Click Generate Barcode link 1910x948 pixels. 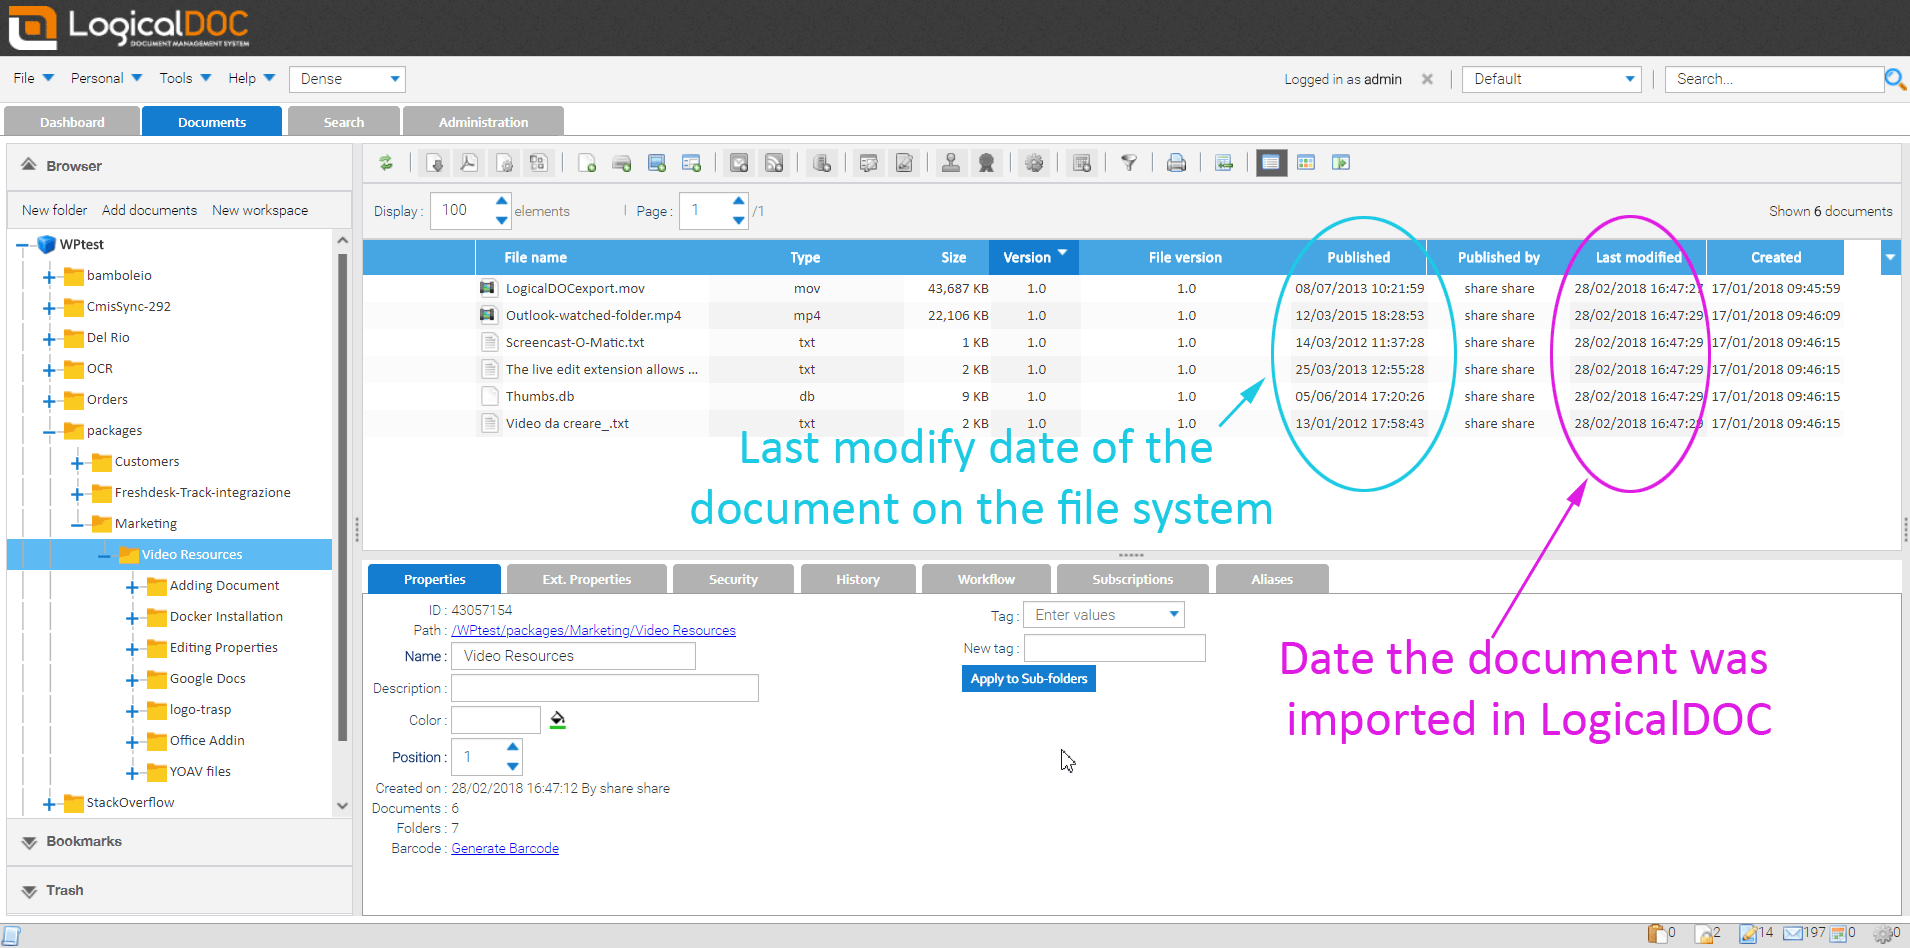(x=505, y=848)
